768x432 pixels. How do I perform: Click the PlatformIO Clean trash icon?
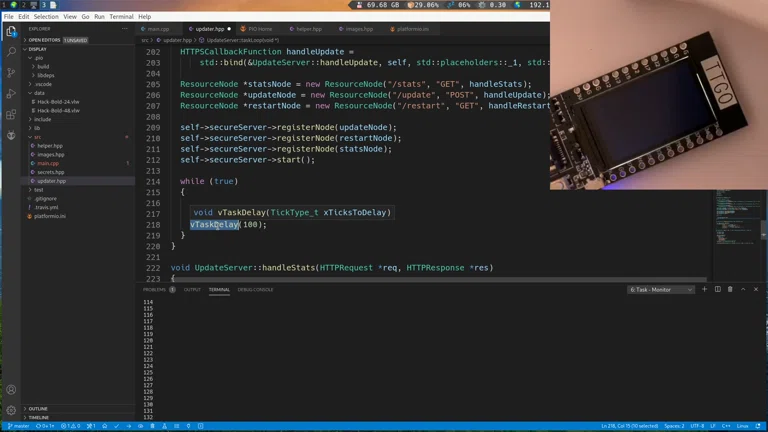coord(152,426)
